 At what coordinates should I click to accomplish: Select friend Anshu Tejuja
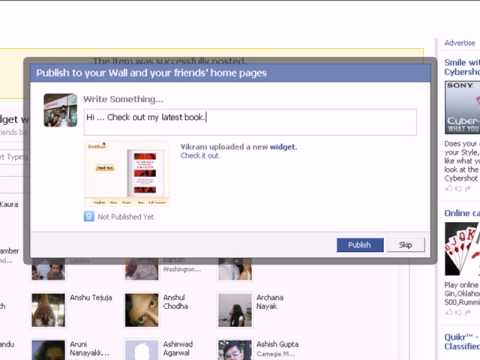click(91, 298)
